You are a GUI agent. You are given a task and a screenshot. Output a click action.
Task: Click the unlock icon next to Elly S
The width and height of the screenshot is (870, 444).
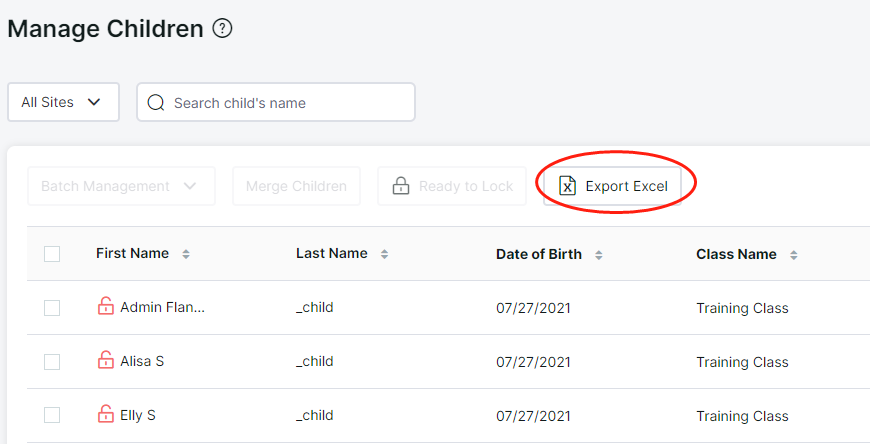(x=105, y=414)
